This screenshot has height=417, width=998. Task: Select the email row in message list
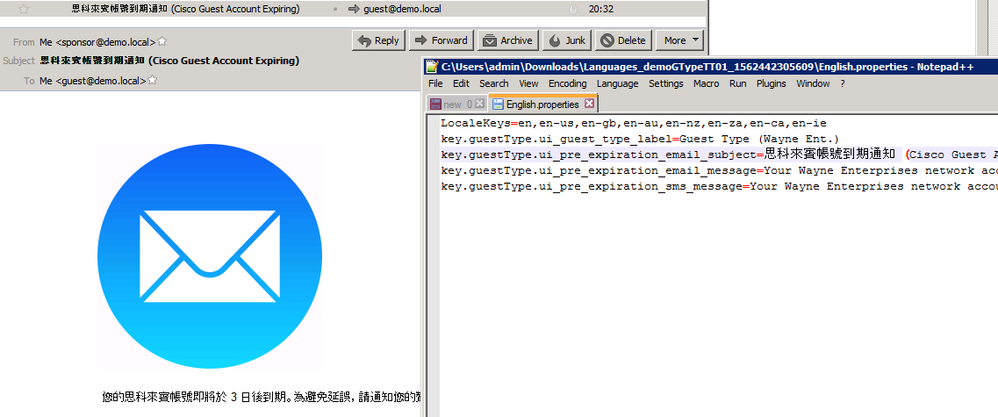point(353,10)
